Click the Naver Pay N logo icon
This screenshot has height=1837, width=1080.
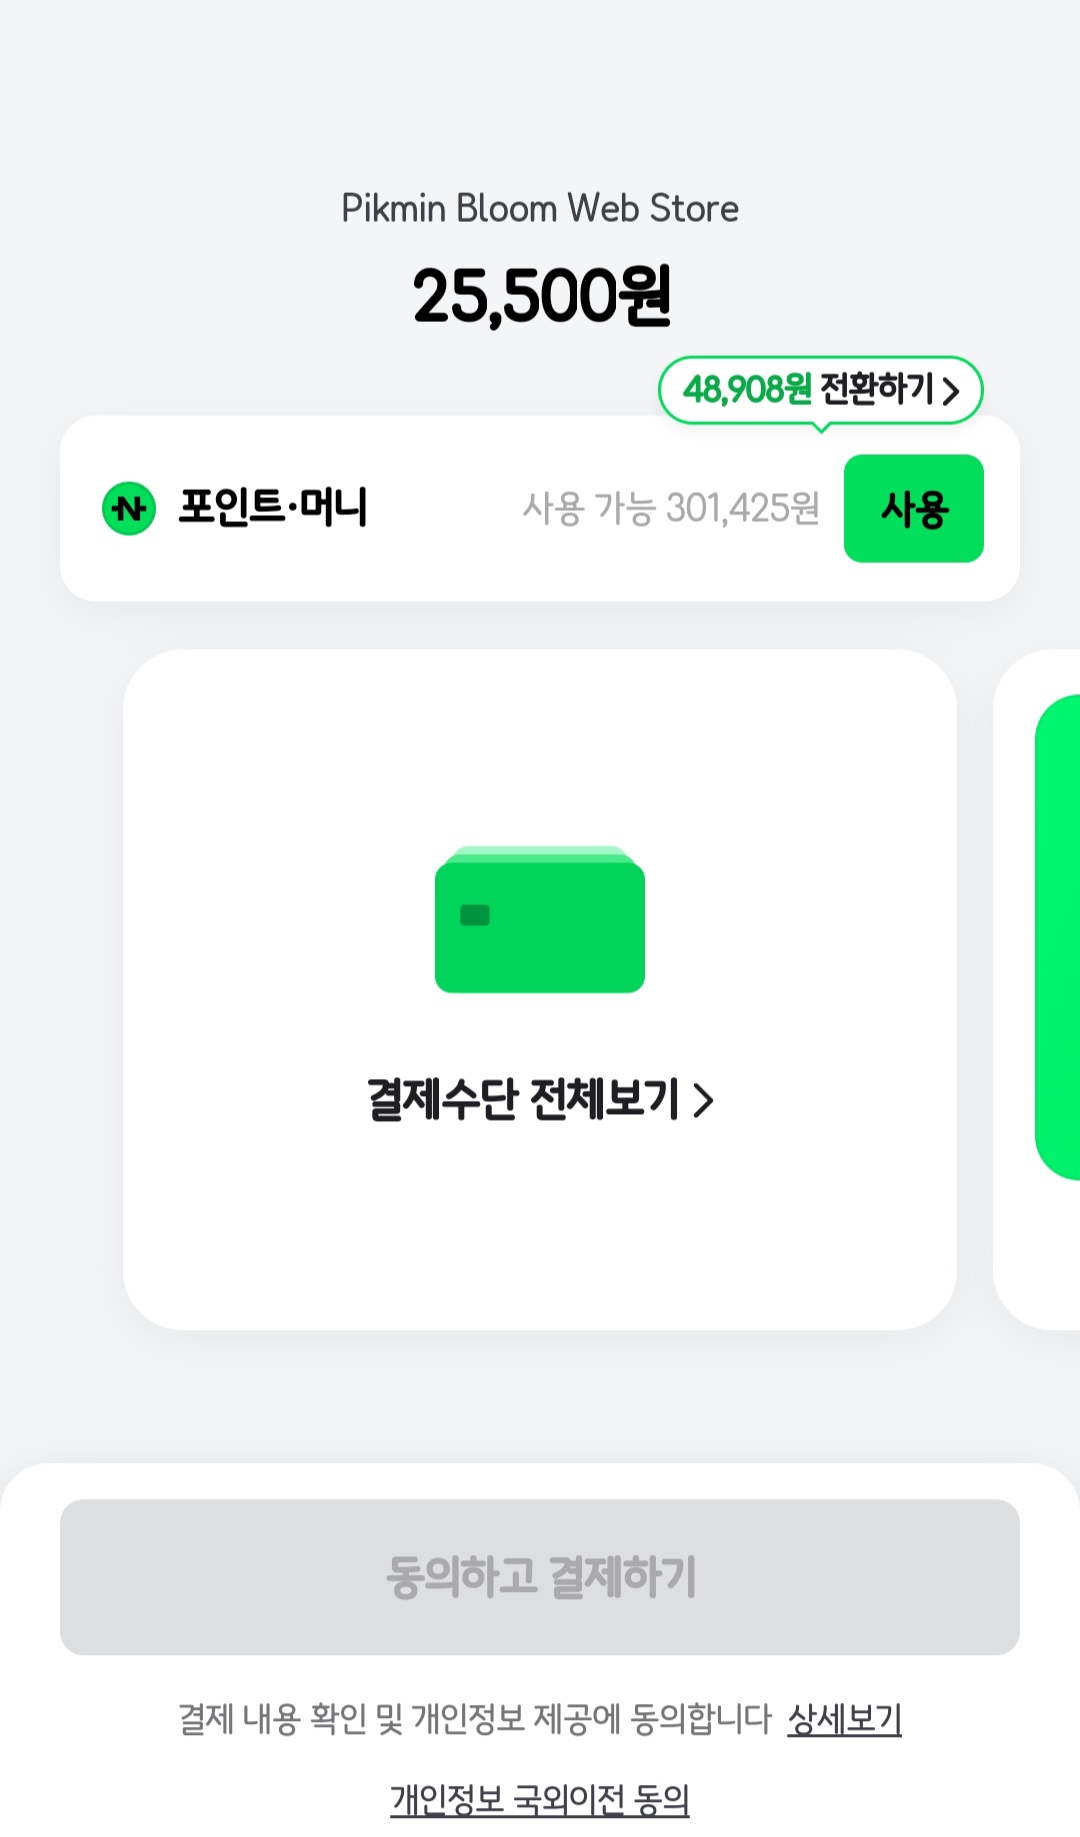click(129, 508)
